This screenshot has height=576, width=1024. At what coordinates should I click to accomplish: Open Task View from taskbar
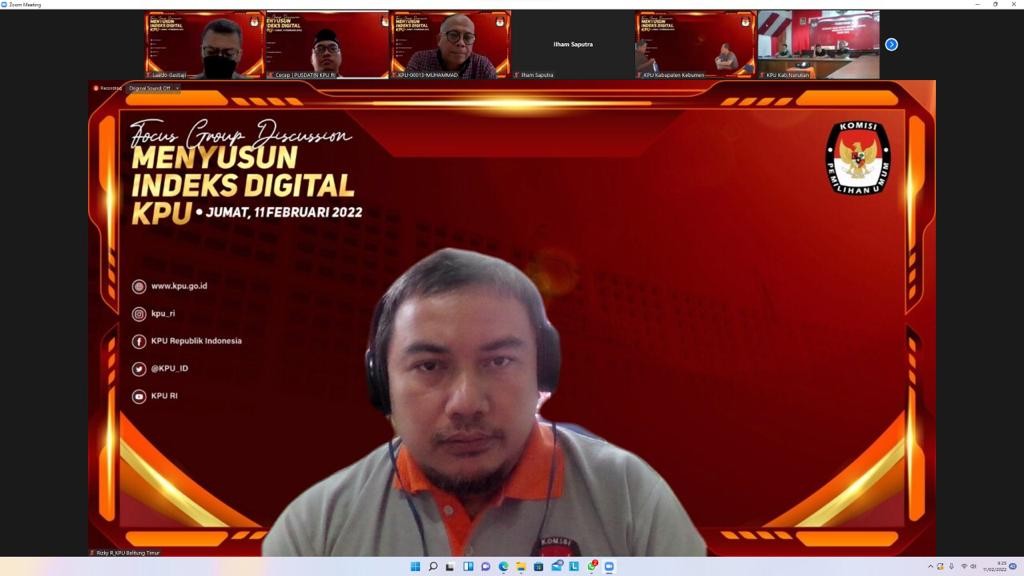(450, 567)
